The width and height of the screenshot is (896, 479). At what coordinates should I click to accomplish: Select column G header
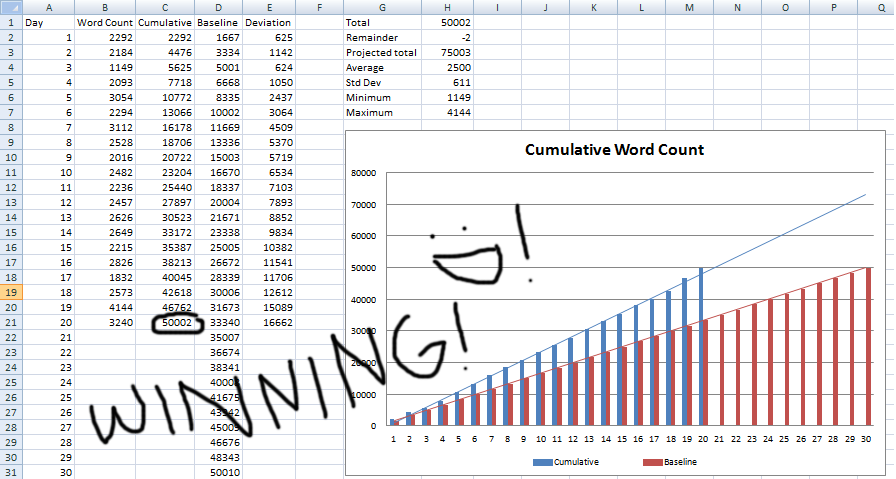coord(382,7)
